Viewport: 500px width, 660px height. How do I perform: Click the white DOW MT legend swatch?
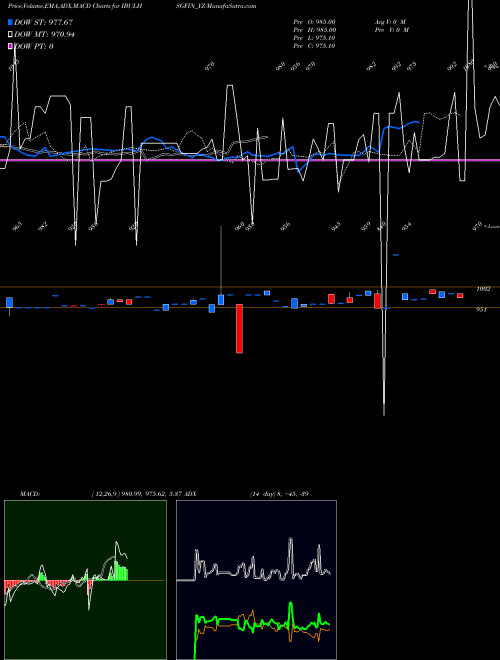10,35
